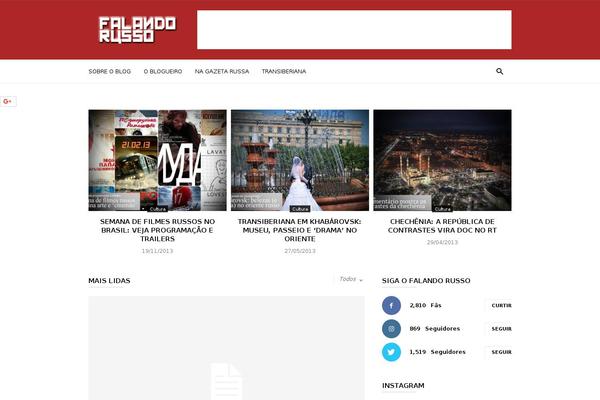The image size is (600, 400).
Task: Click Cultura tag on Chechênia image
Action: pos(442,209)
